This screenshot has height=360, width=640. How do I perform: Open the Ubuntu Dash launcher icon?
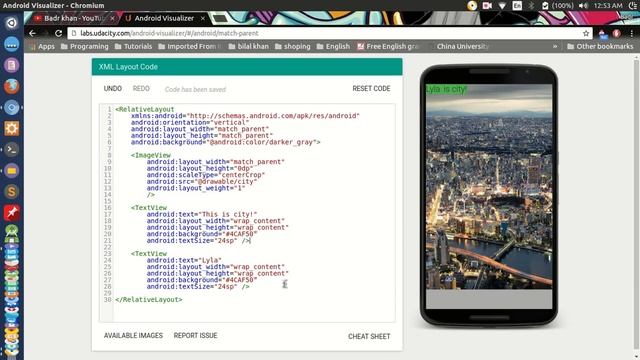coord(11,23)
